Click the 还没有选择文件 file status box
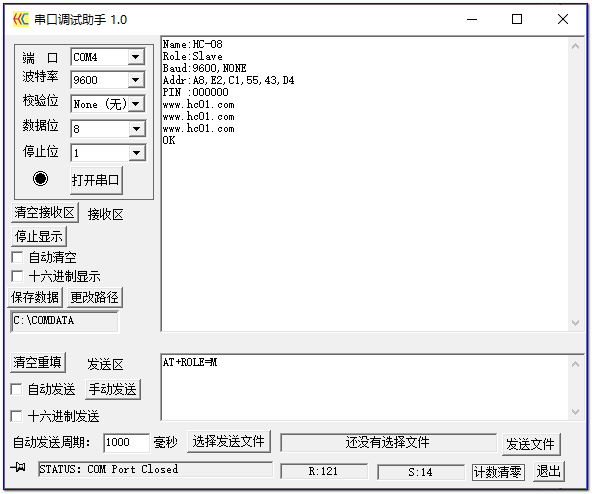The image size is (592, 494). click(388, 442)
